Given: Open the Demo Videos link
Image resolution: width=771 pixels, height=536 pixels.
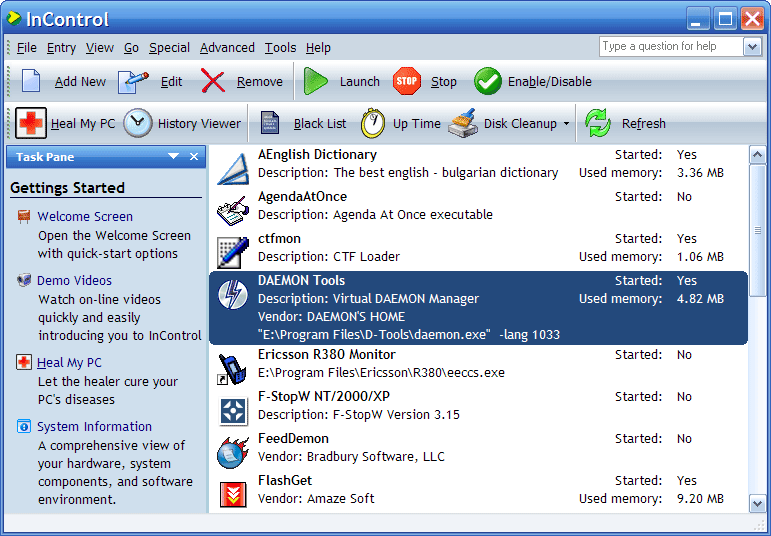Looking at the screenshot, I should 74,280.
